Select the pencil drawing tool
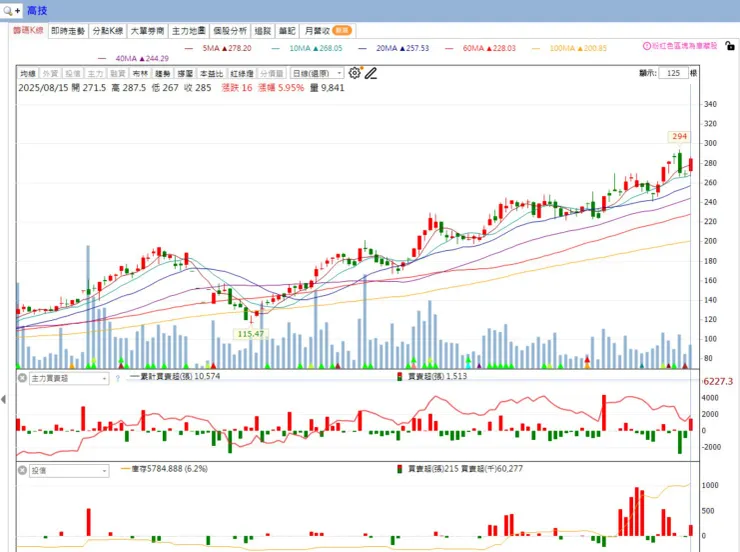This screenshot has height=552, width=740. (371, 73)
